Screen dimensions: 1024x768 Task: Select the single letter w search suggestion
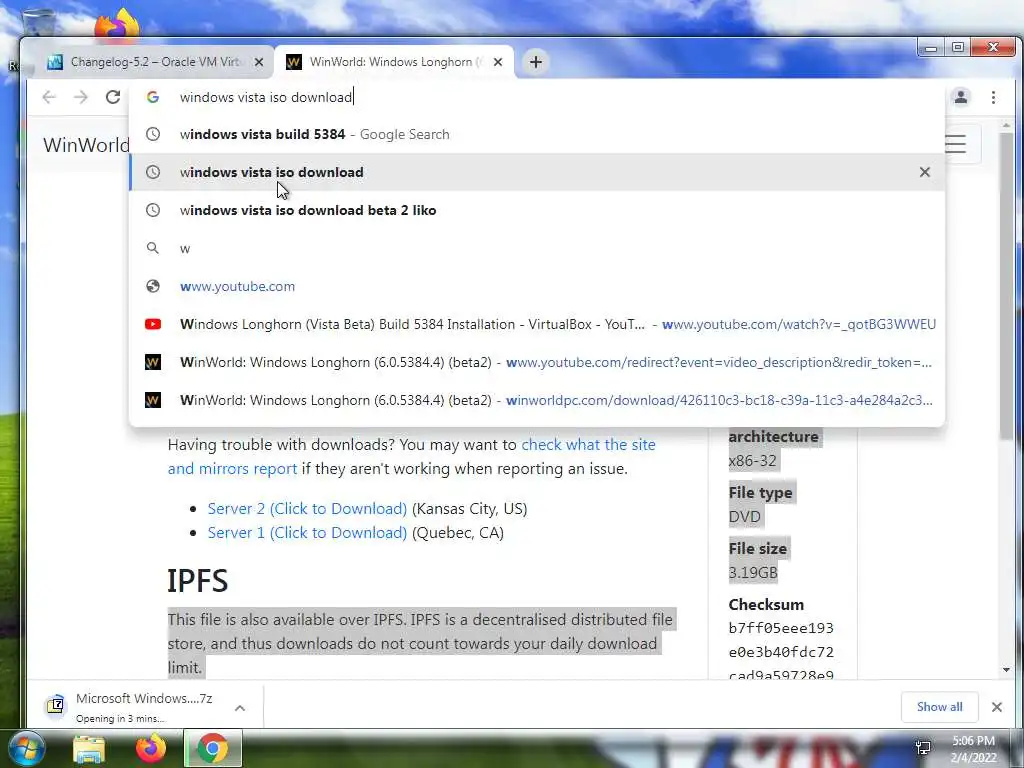(x=537, y=248)
